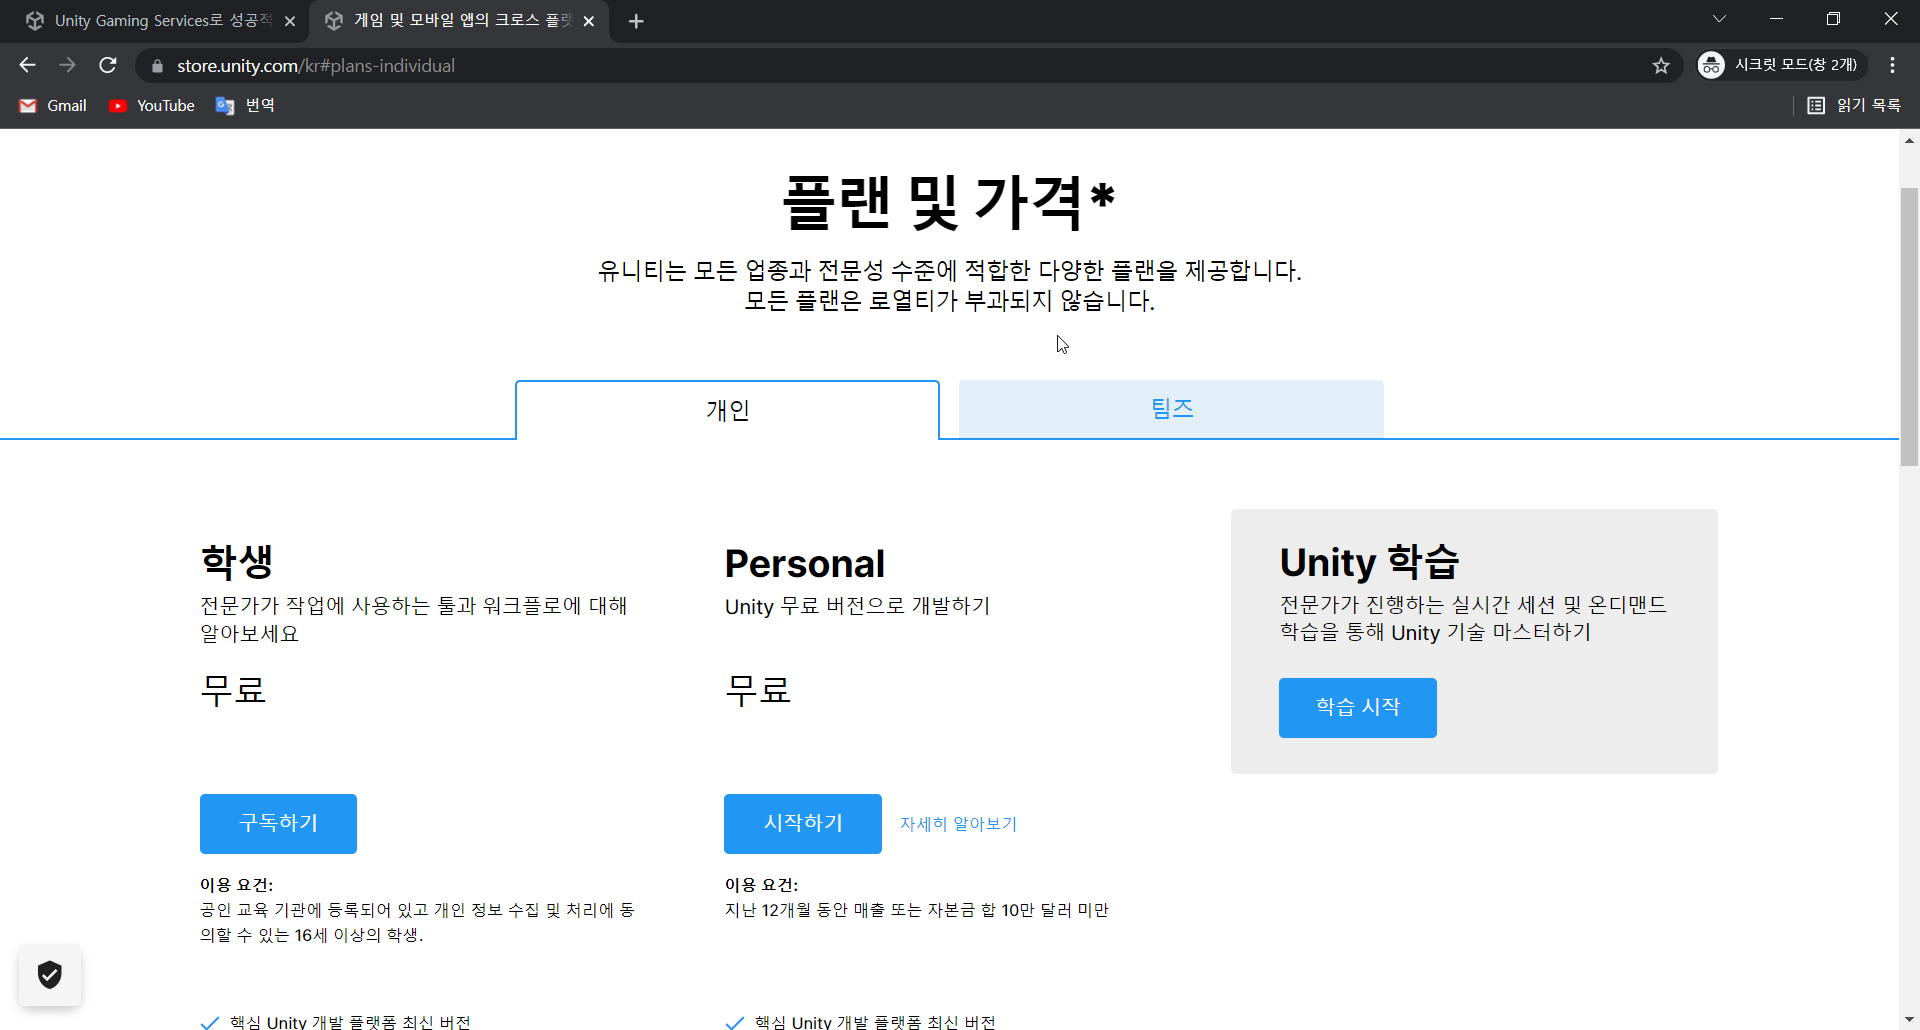The height and width of the screenshot is (1030, 1920).
Task: Click 시작하기 for the Personal plan
Action: point(802,823)
